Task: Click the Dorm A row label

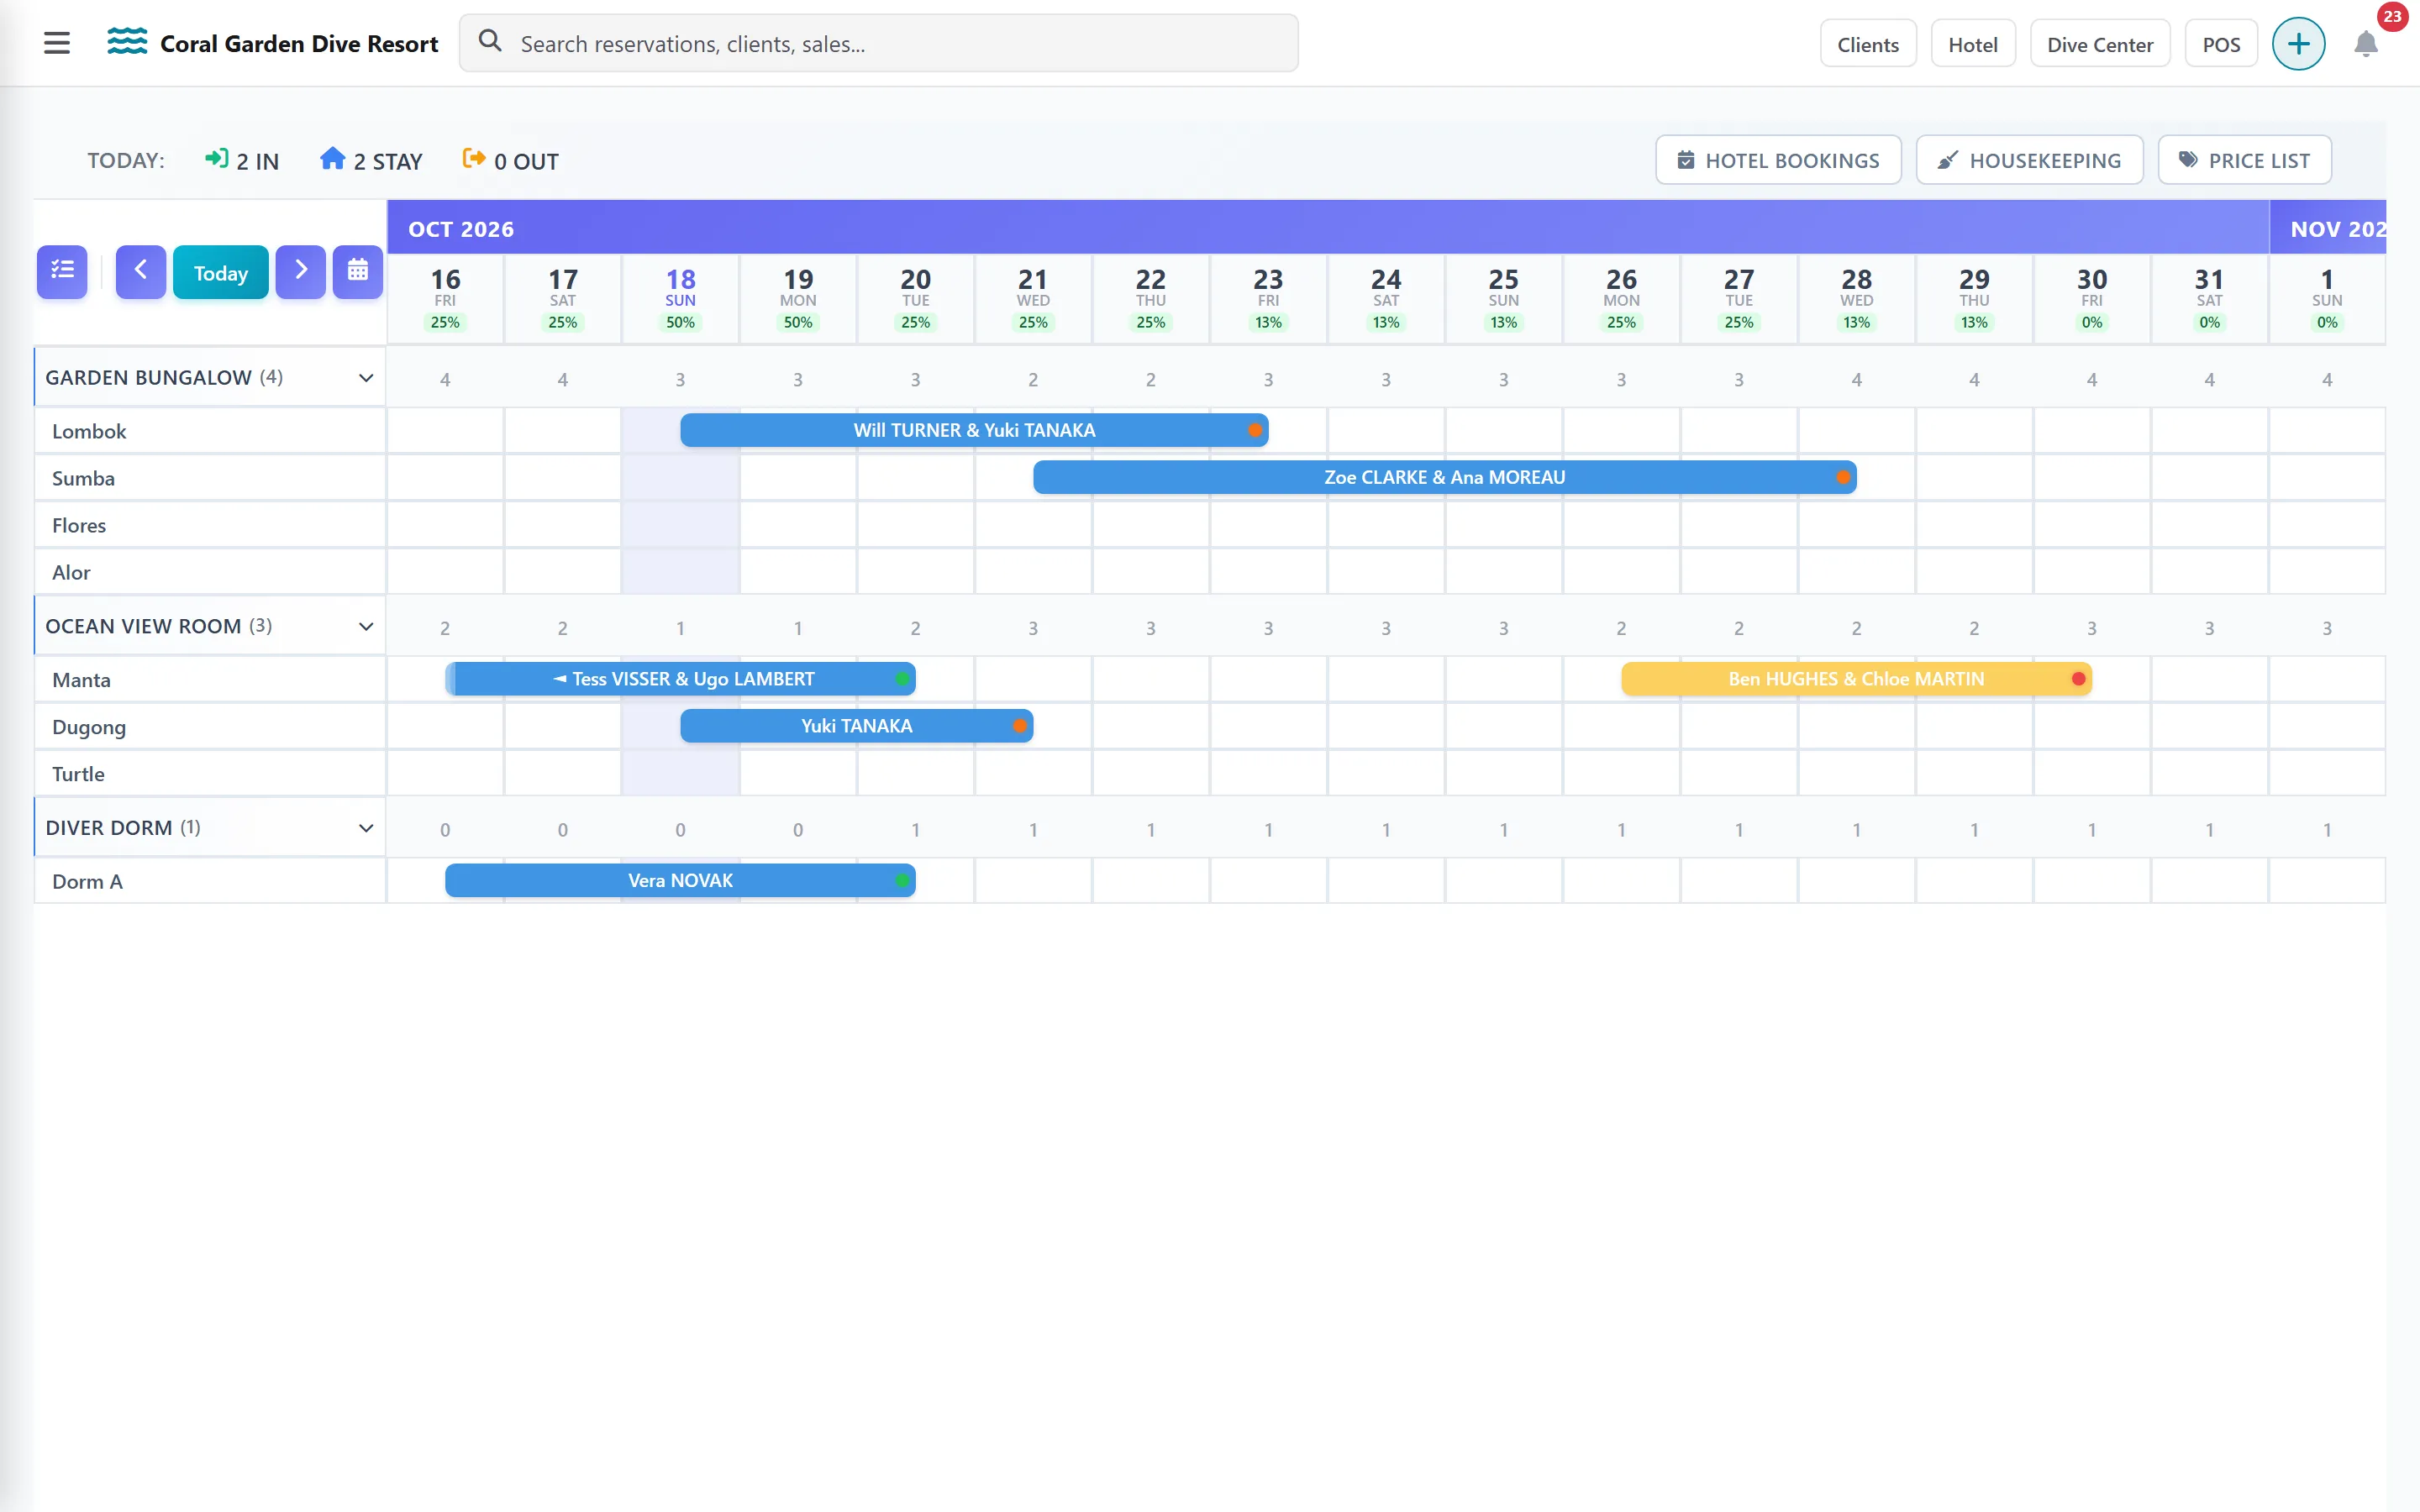Action: click(87, 881)
